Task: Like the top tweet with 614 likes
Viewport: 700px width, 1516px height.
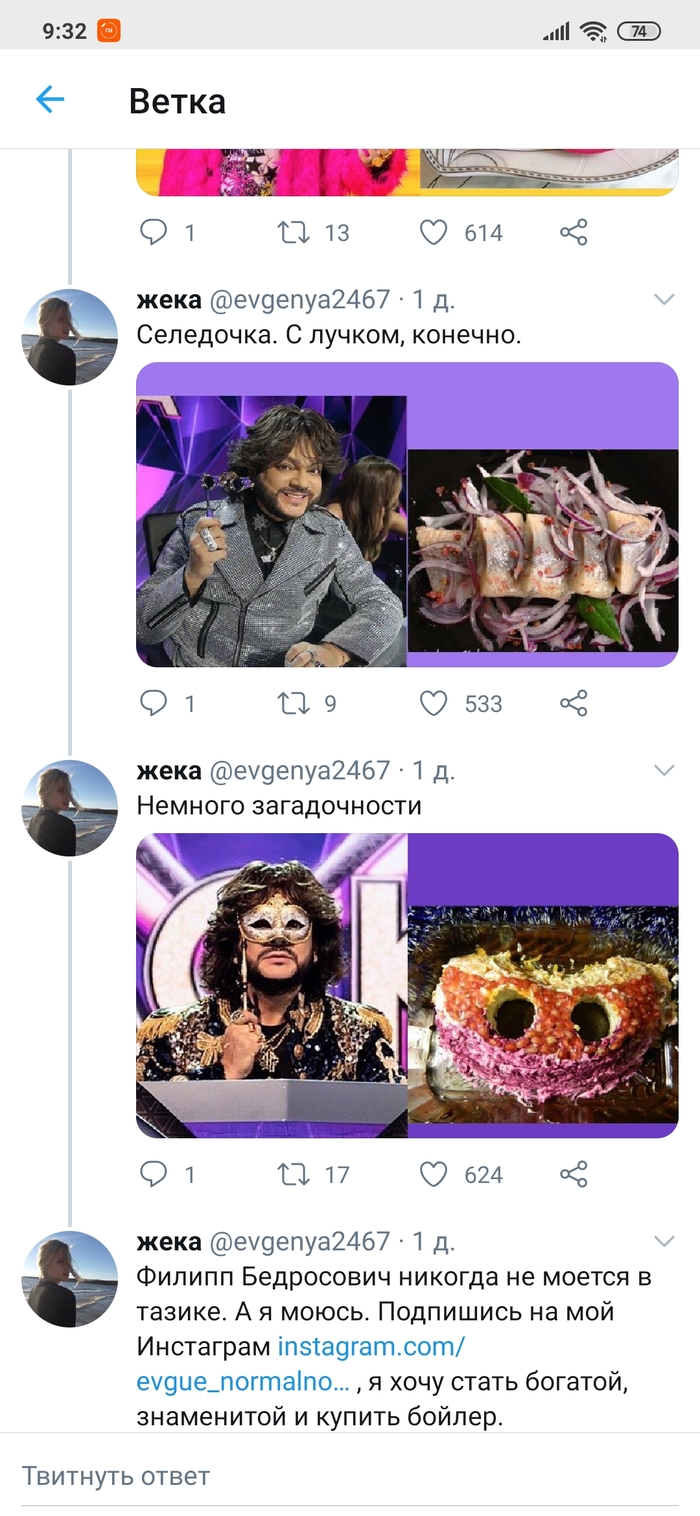Action: pyautogui.click(x=433, y=233)
